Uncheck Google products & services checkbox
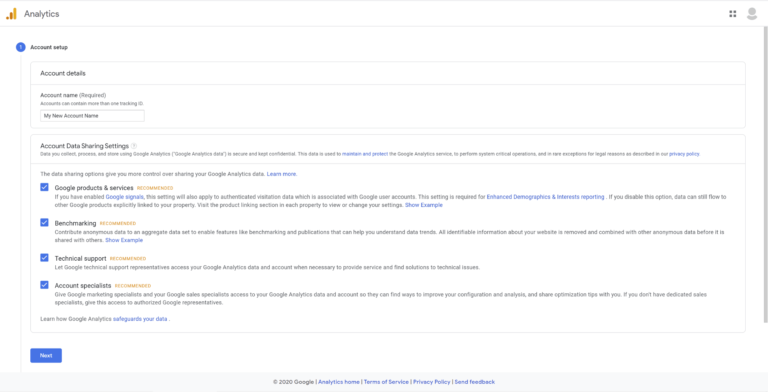The width and height of the screenshot is (768, 392). [45, 187]
